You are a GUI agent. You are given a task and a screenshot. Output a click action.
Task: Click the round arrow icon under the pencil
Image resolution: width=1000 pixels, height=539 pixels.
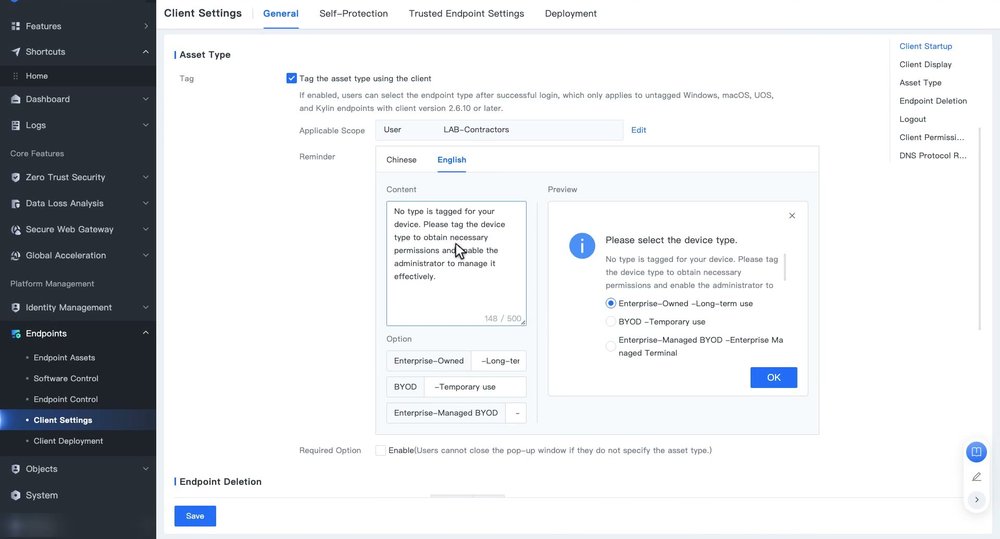pos(976,499)
